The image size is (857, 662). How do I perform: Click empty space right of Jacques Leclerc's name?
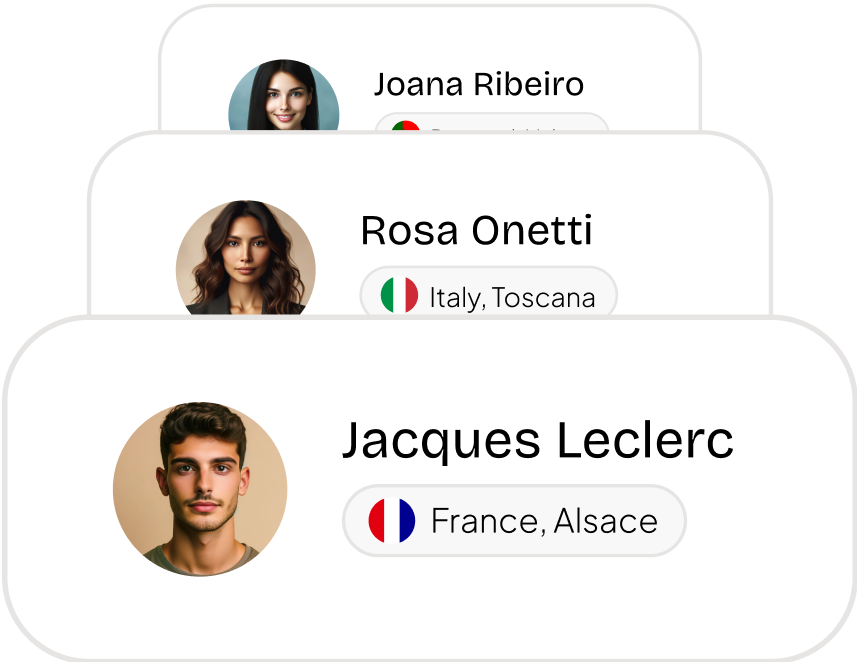pyautogui.click(x=790, y=440)
